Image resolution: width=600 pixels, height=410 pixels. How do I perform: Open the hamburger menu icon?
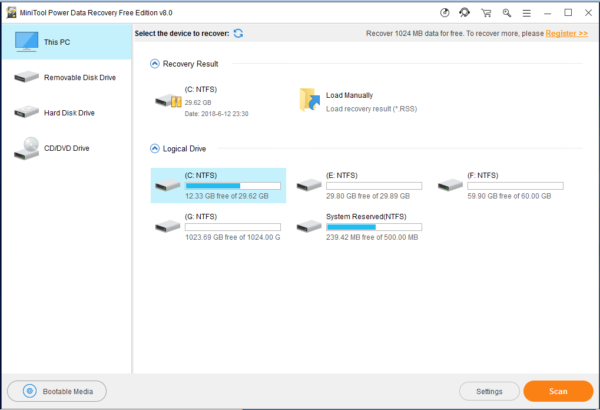tap(527, 13)
